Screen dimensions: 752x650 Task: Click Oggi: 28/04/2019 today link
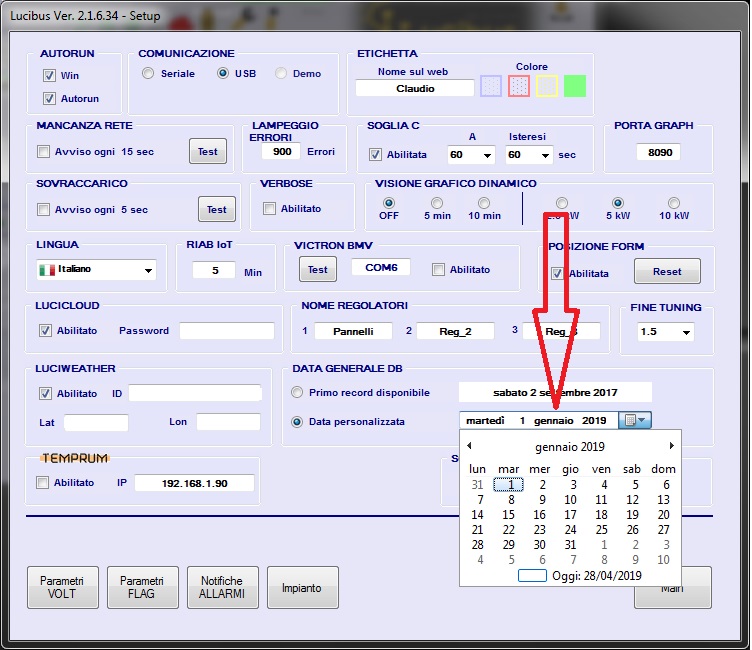click(x=580, y=576)
